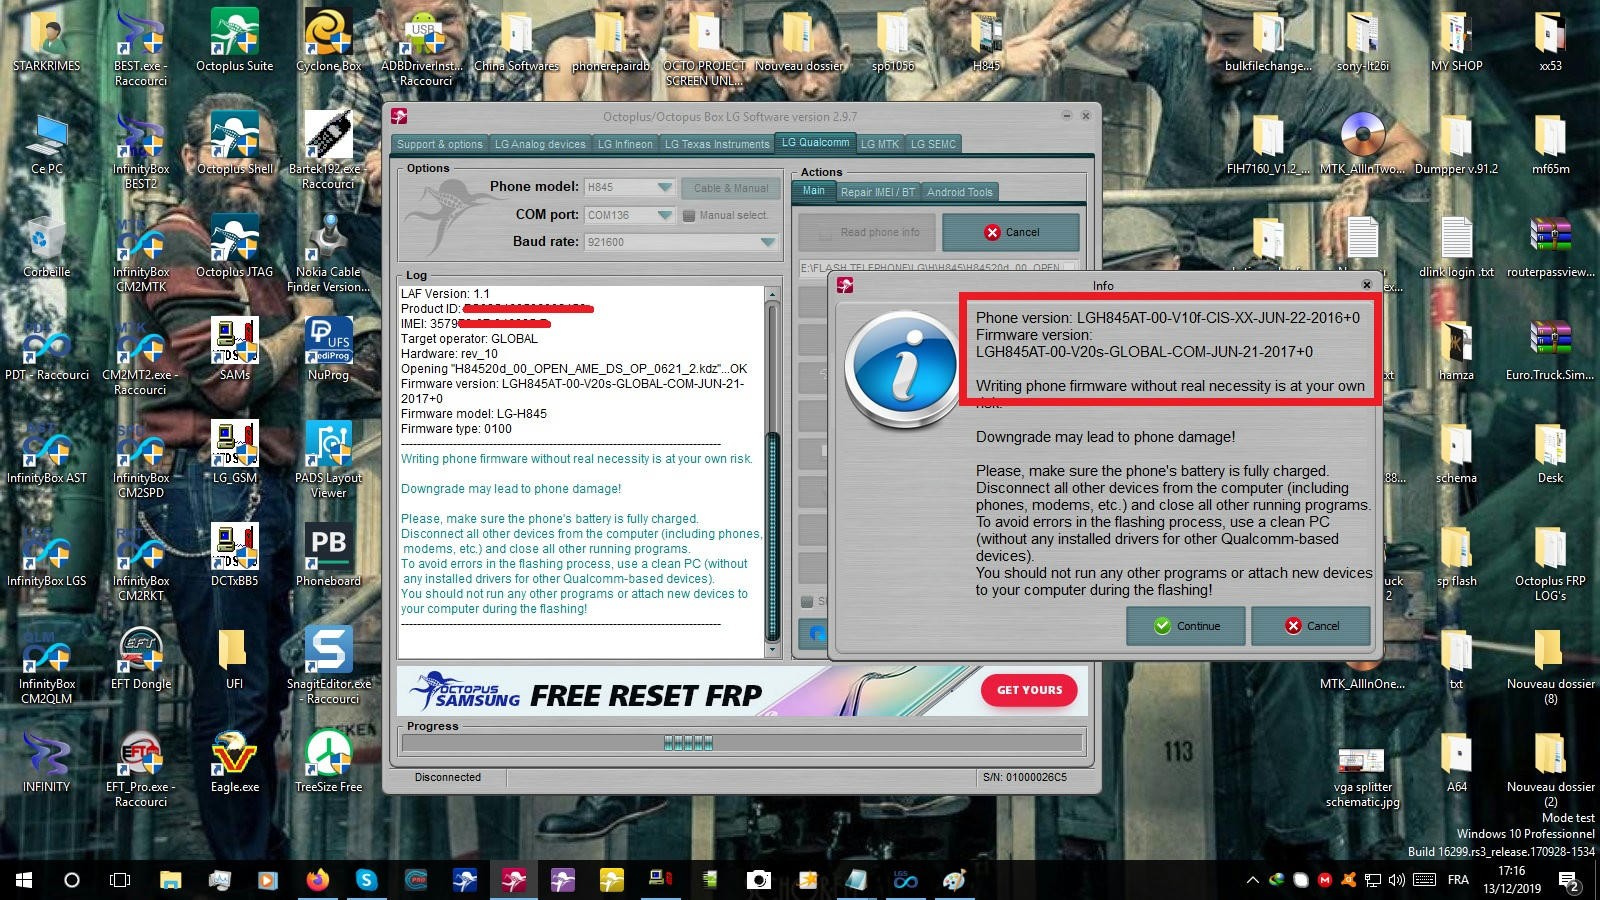Click the flashing progress bar
This screenshot has width=1600, height=900.
pos(742,743)
